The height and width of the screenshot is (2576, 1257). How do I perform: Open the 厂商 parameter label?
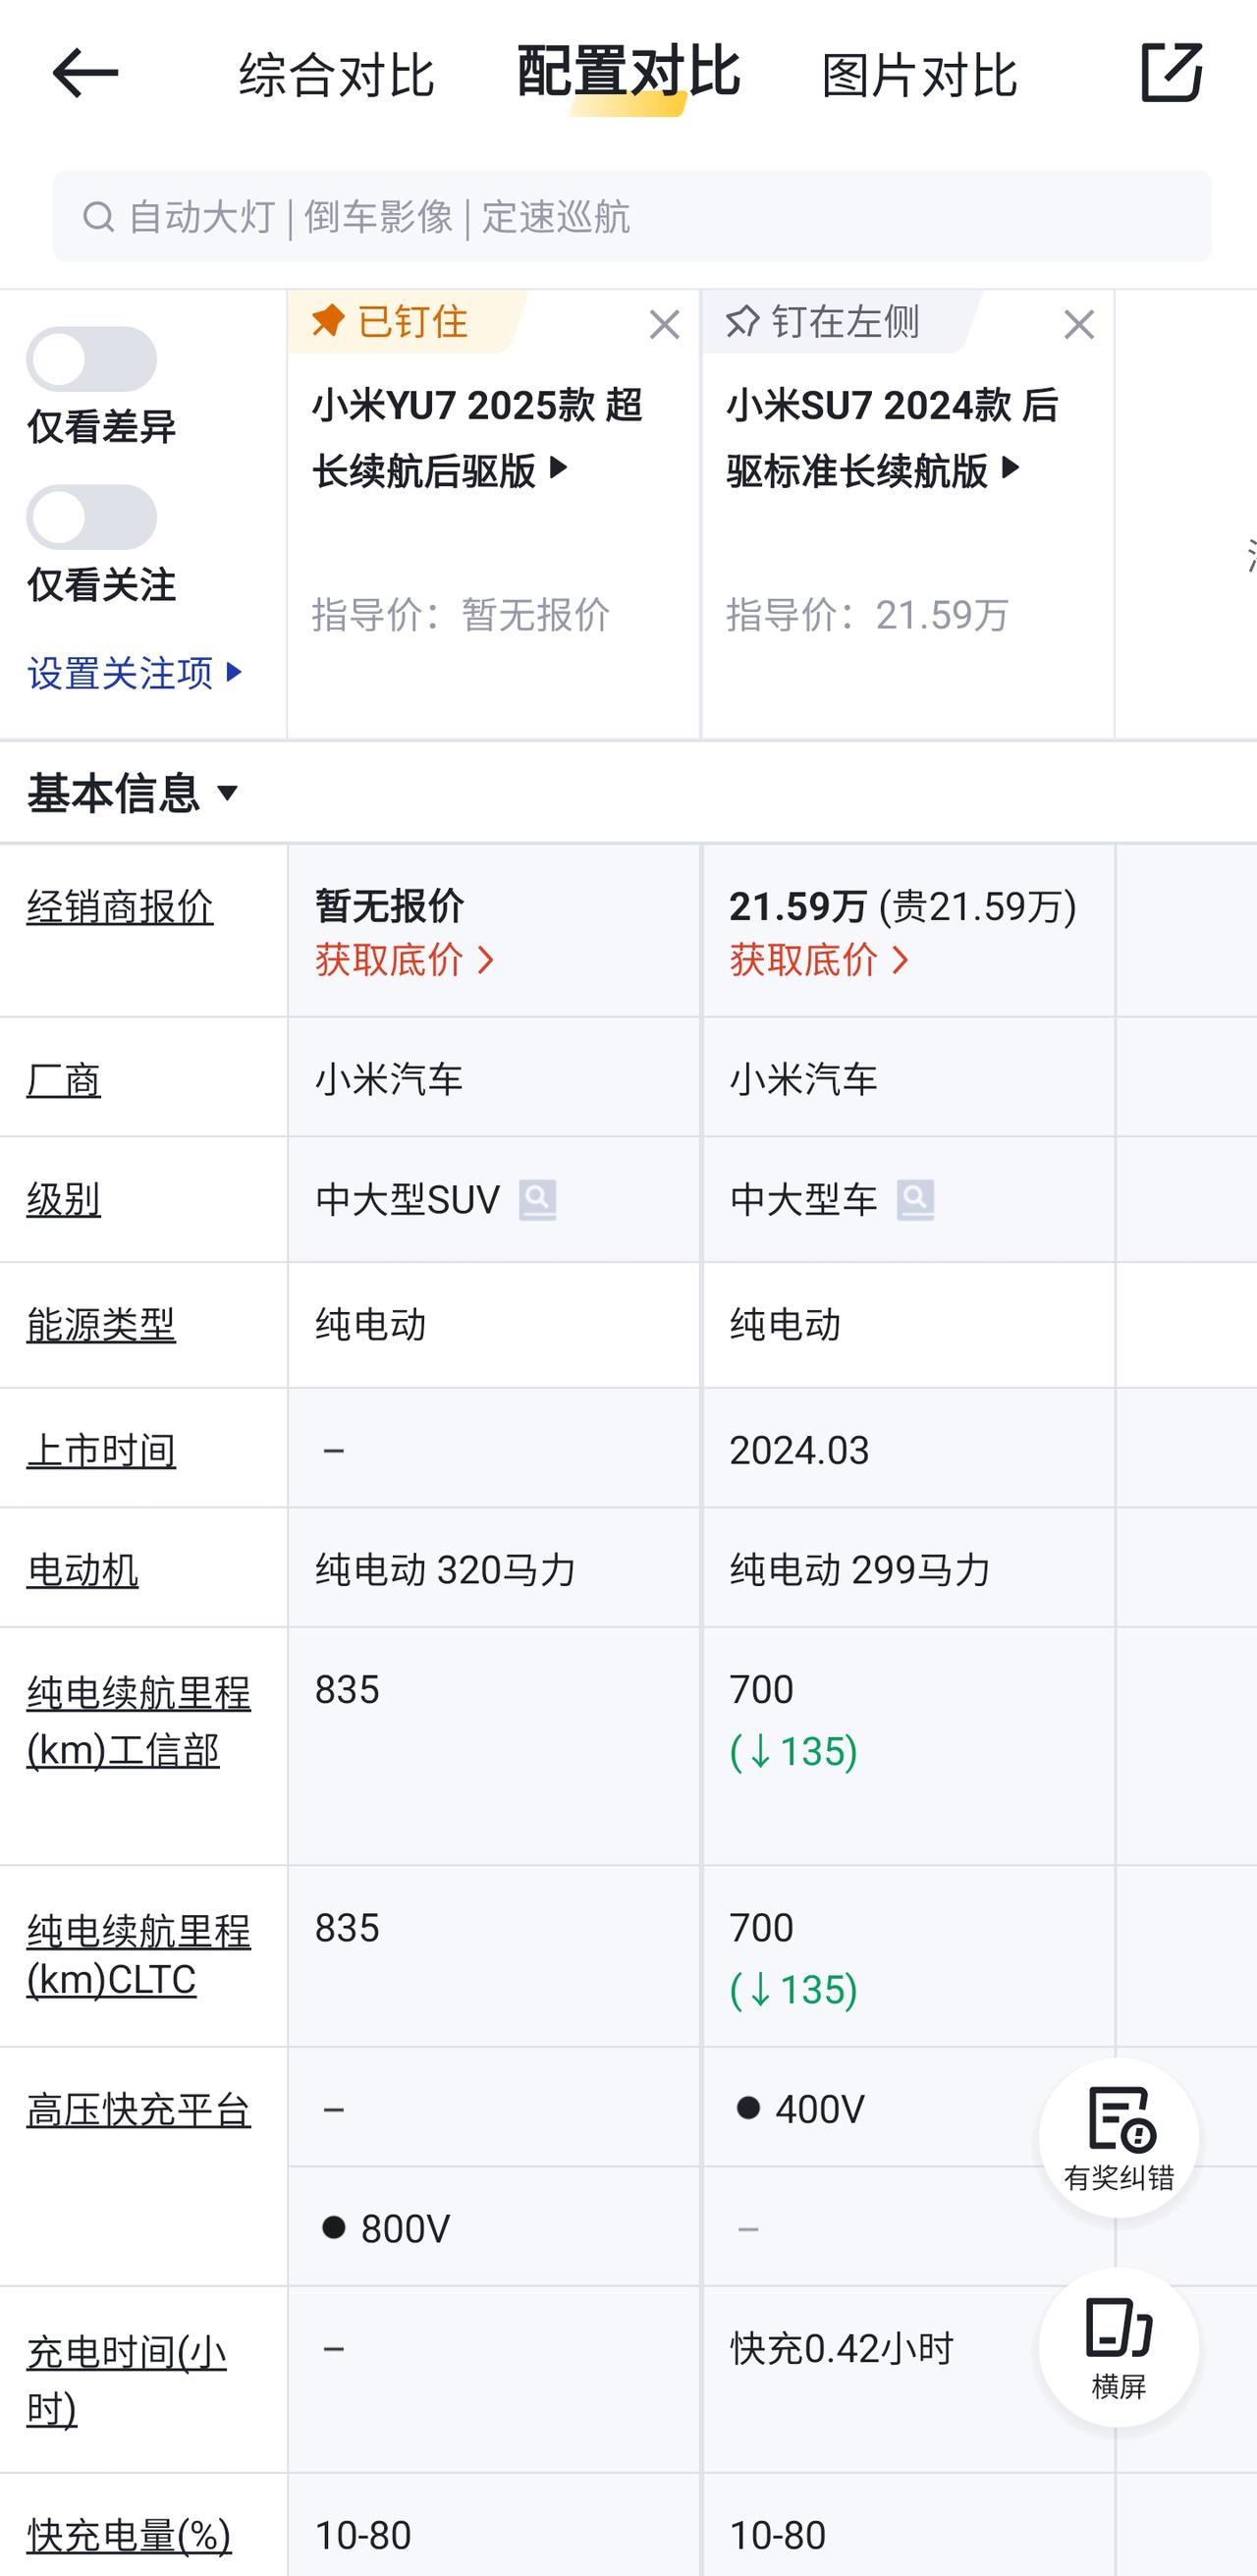[x=64, y=1079]
